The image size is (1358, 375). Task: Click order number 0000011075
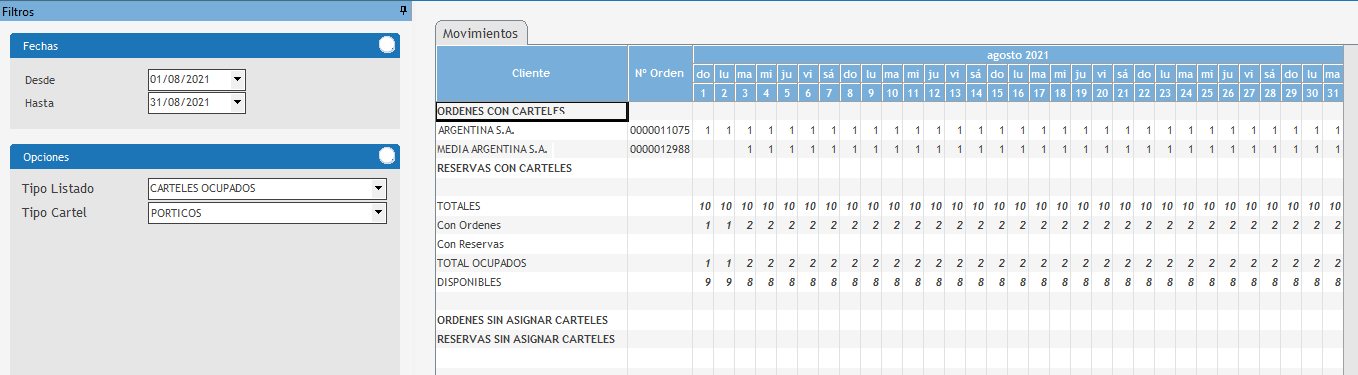660,130
